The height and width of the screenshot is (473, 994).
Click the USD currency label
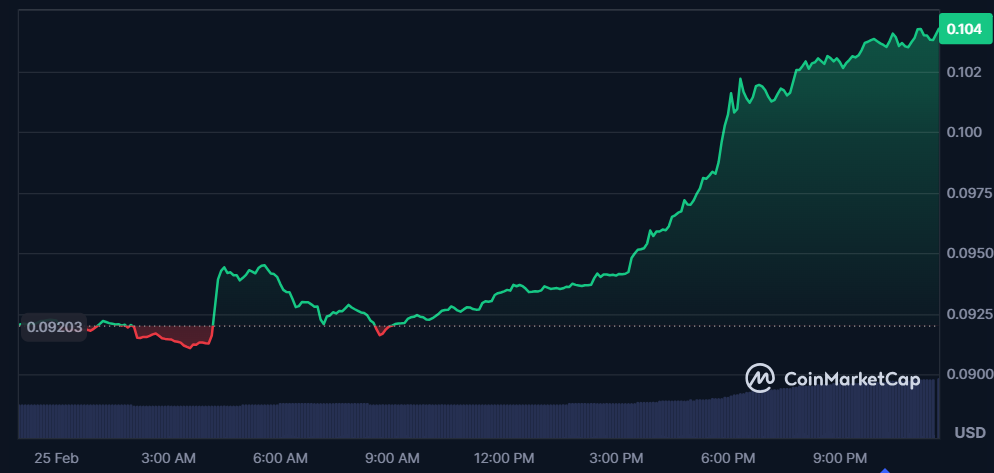coord(969,432)
